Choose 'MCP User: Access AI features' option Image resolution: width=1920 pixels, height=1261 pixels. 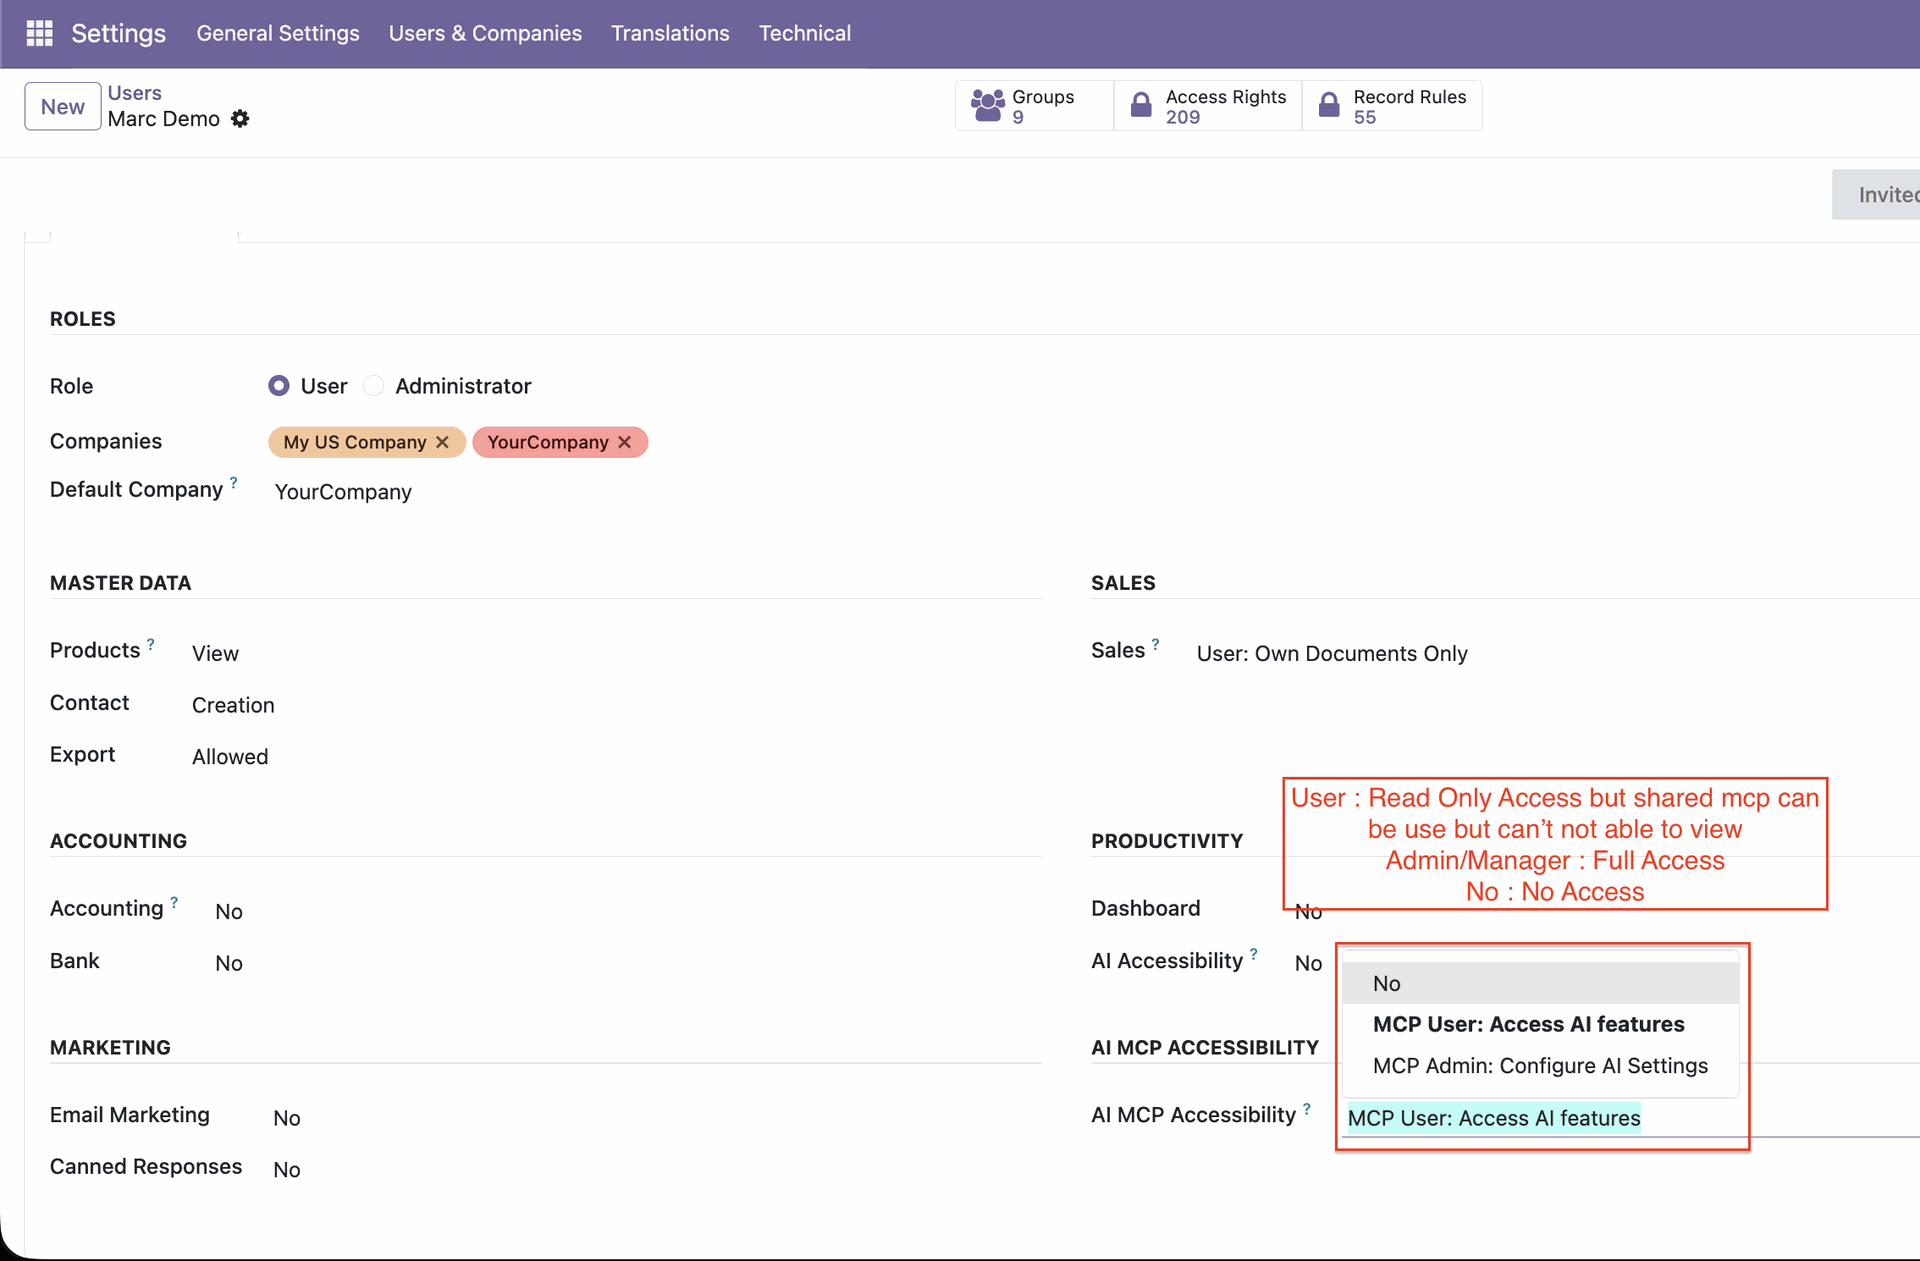click(x=1540, y=1024)
